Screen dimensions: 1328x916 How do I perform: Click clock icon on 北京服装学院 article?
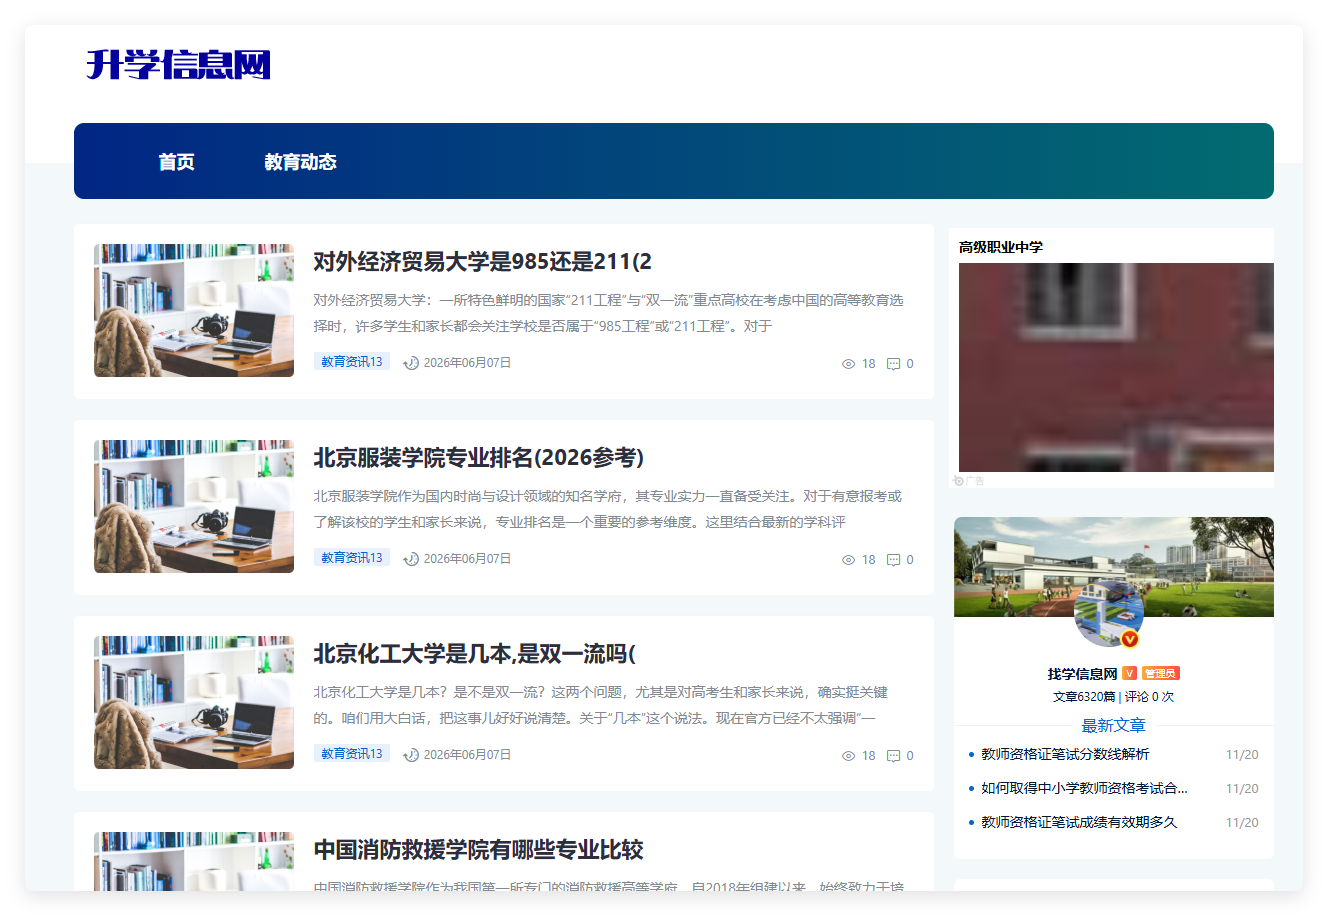[x=411, y=559]
